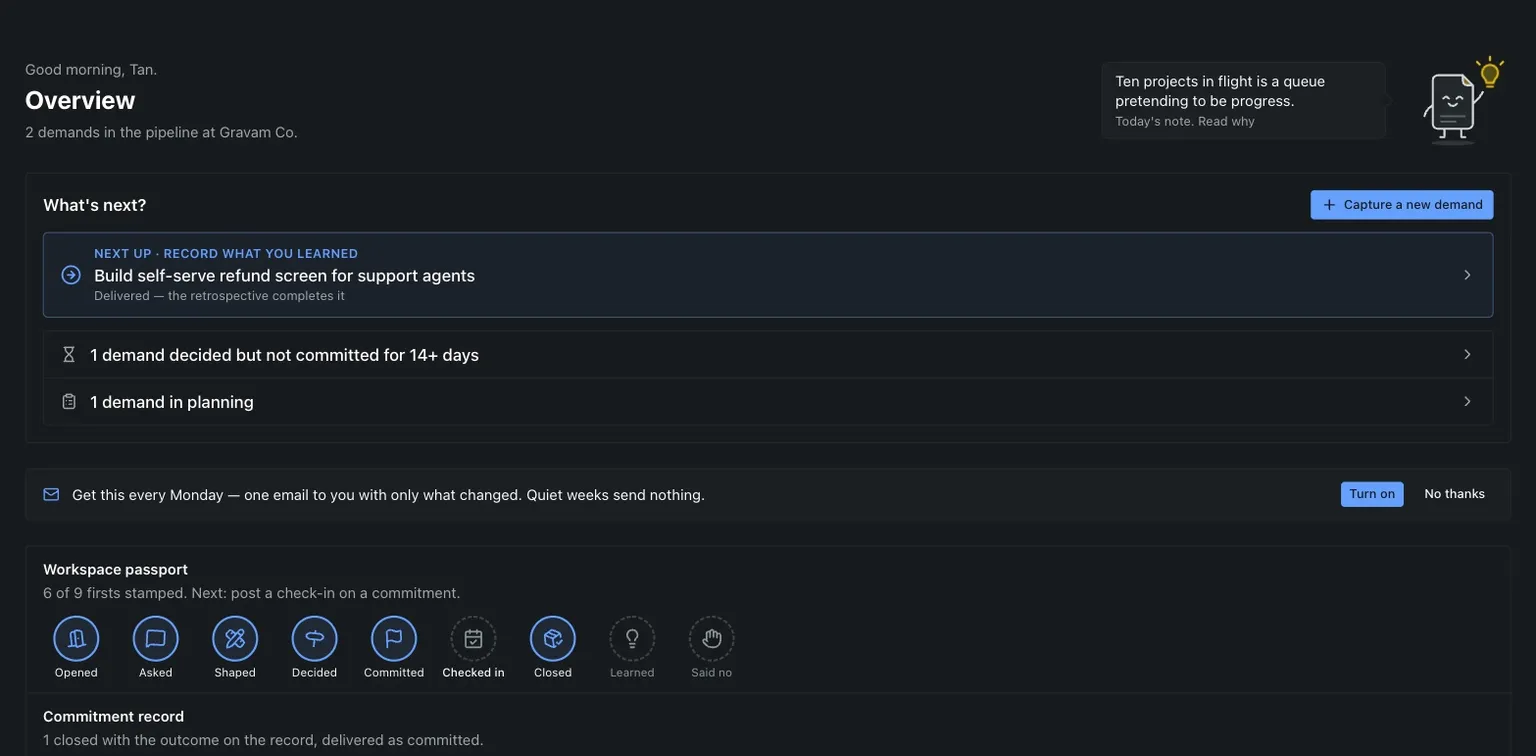Click the Asked stamp speech-bubble icon
This screenshot has height=756, width=1536.
[156, 639]
